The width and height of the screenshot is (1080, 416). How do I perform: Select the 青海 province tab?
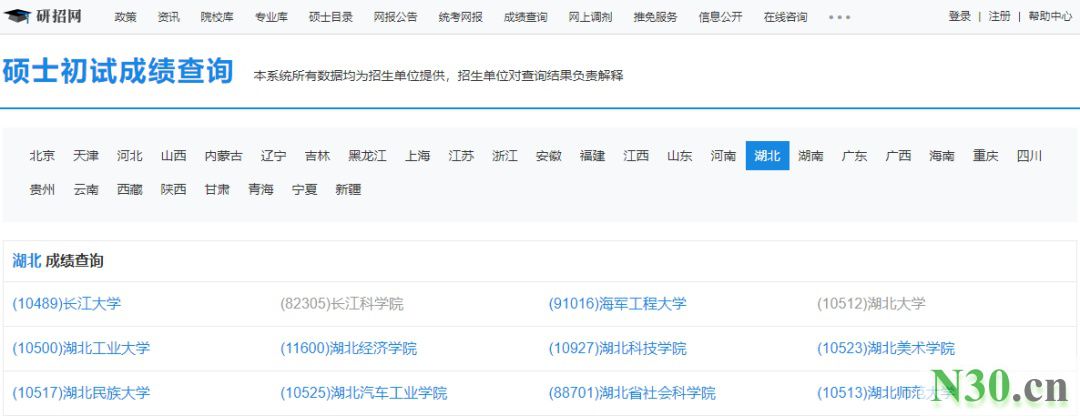(x=261, y=189)
